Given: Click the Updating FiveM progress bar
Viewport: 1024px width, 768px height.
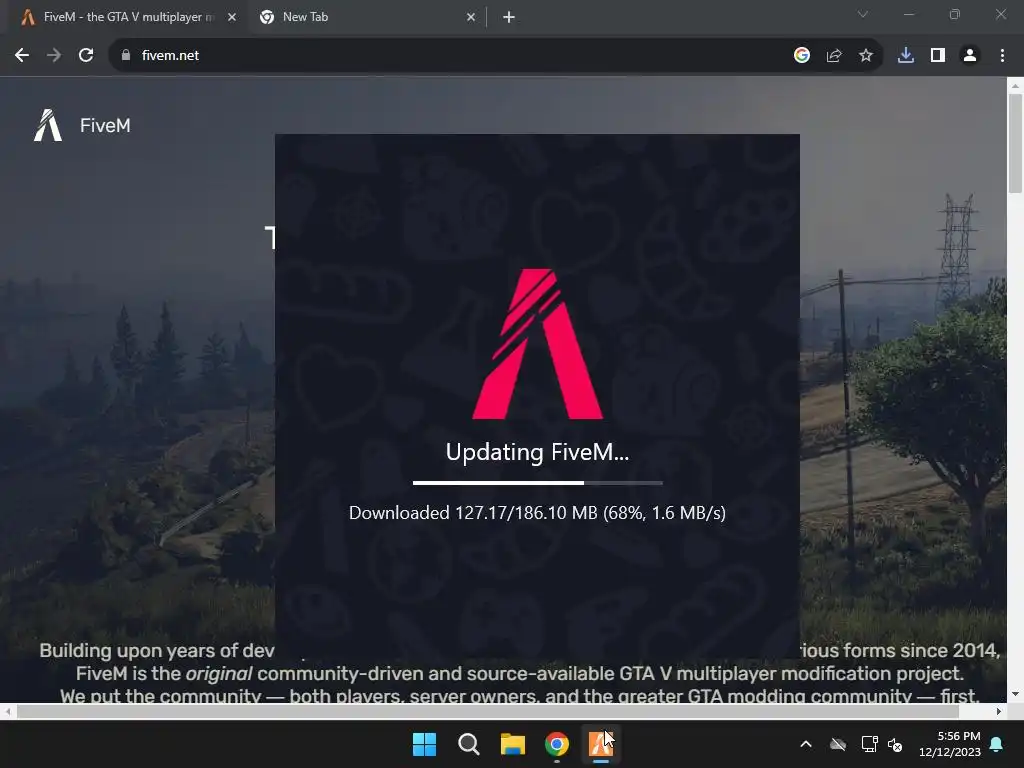Looking at the screenshot, I should point(537,483).
